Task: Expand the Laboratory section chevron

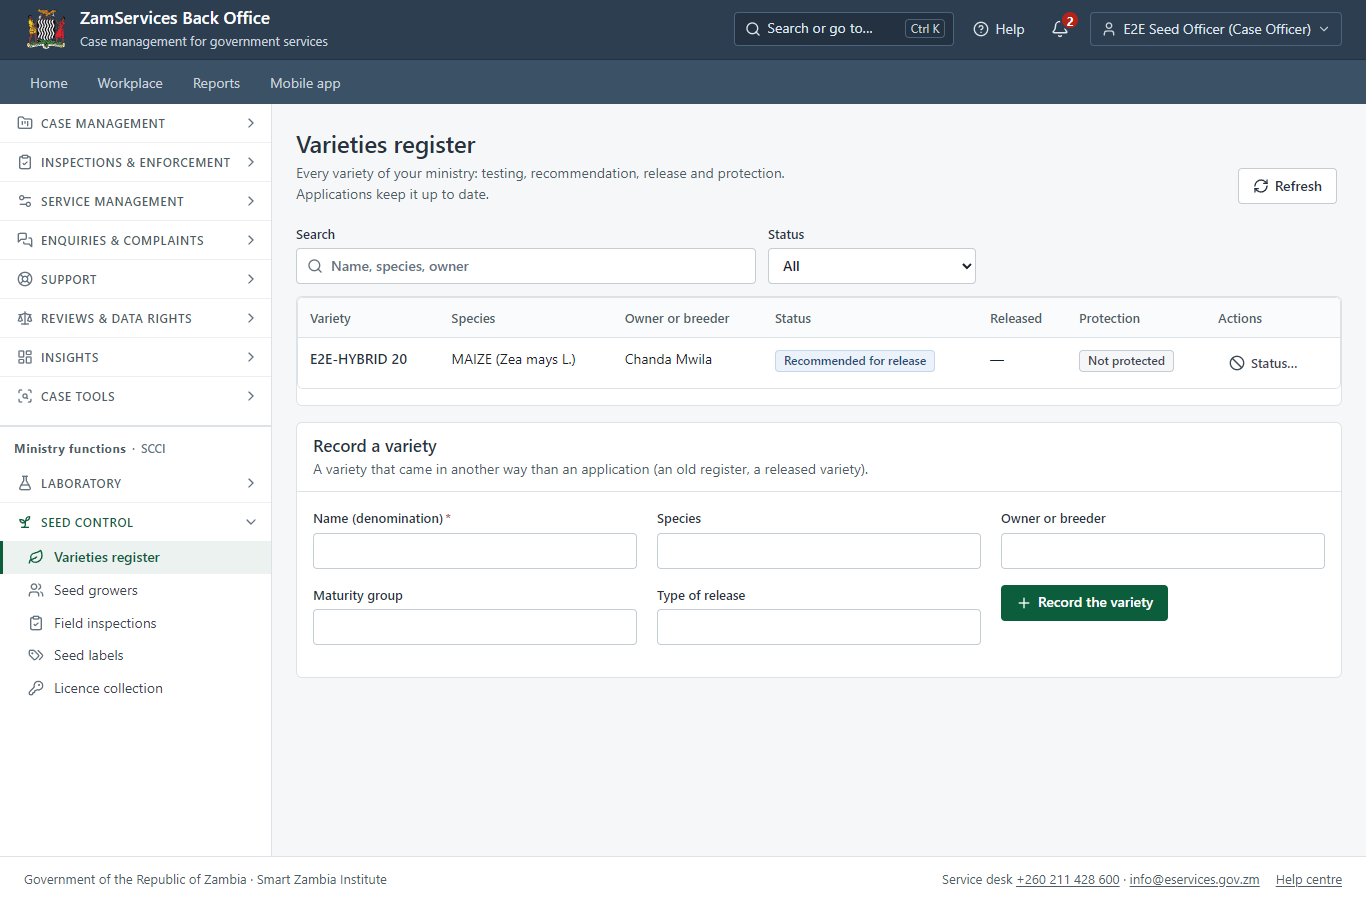Action: click(x=251, y=483)
